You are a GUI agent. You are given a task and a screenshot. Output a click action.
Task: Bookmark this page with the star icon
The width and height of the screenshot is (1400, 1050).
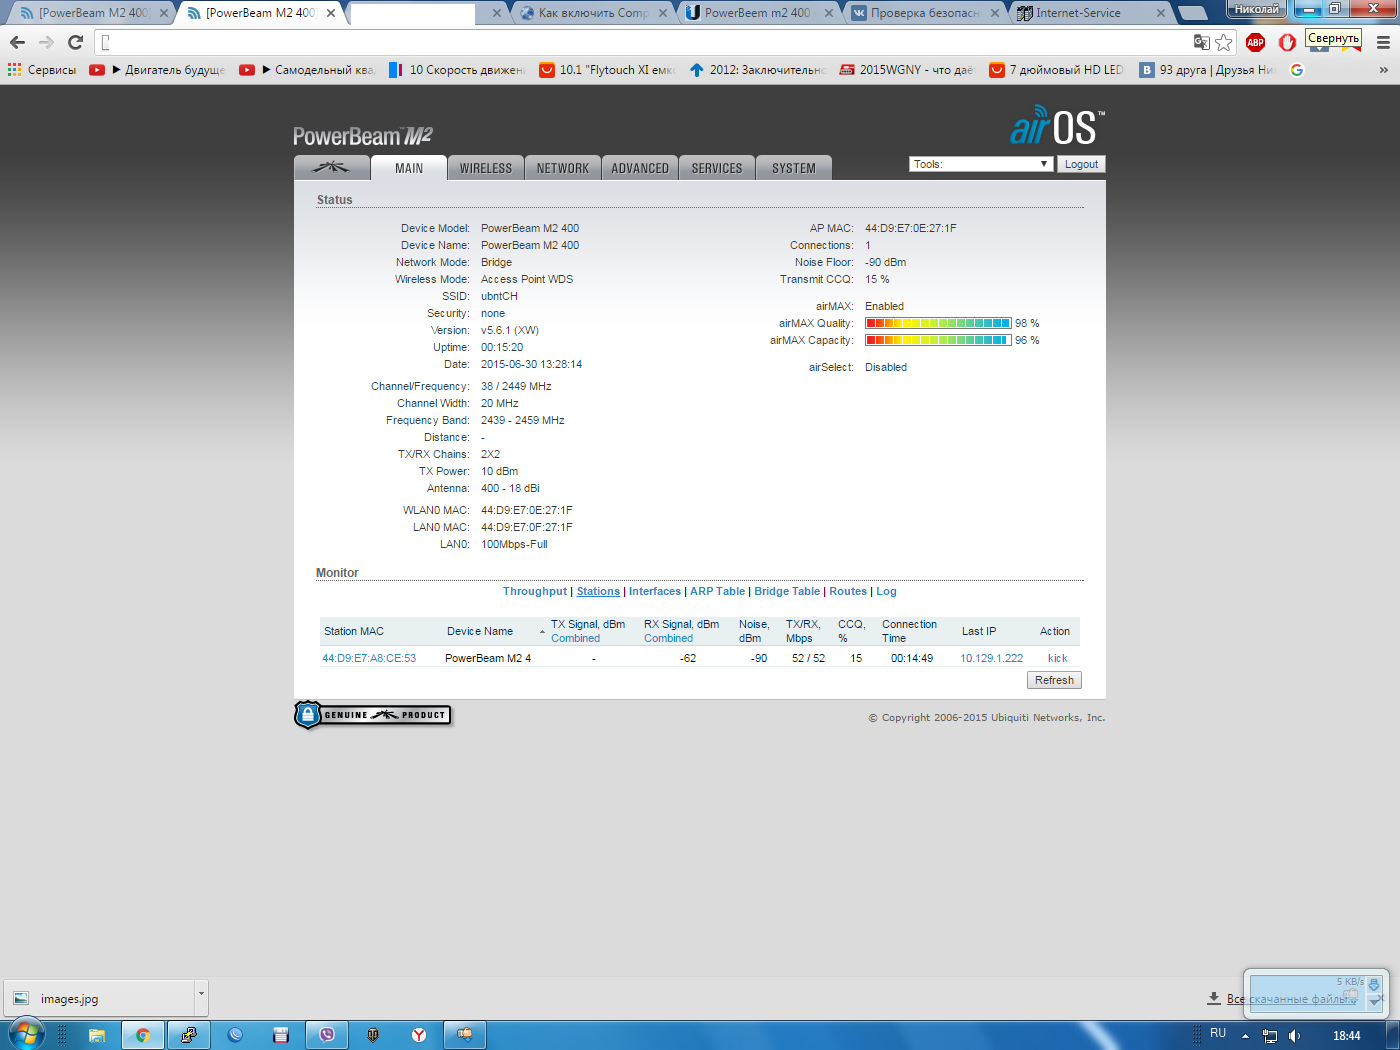[x=1224, y=42]
